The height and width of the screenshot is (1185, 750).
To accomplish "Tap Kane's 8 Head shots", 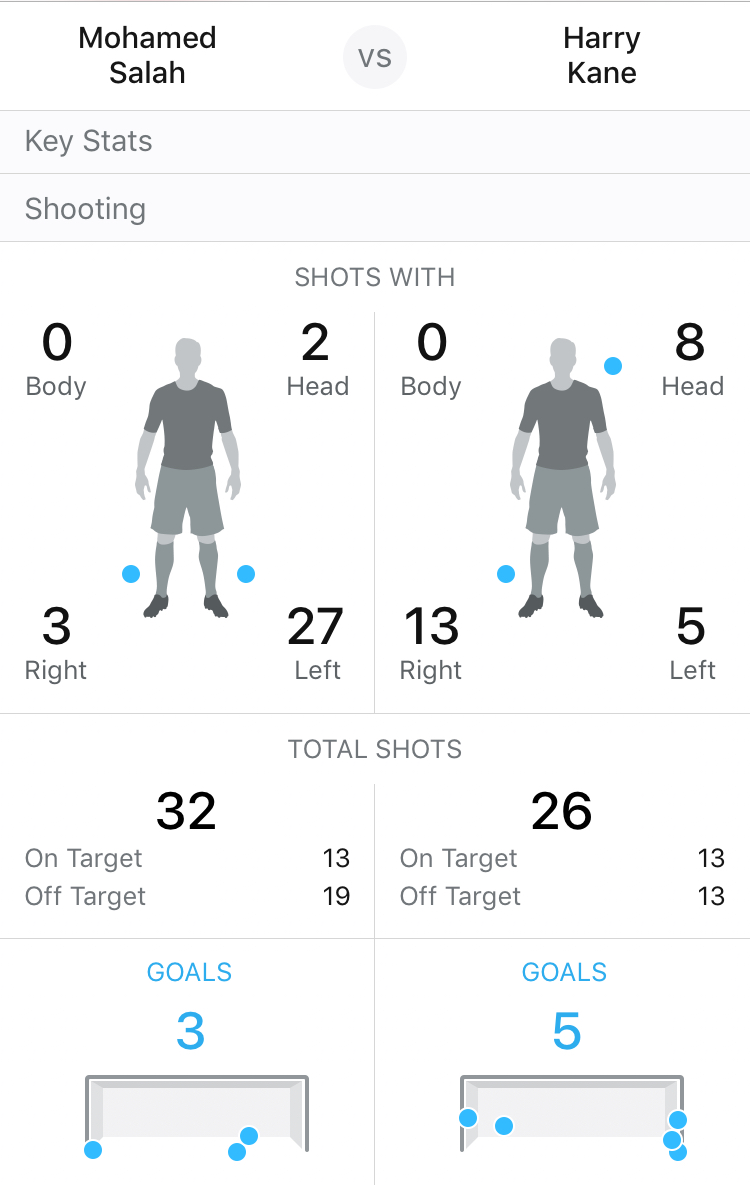I will pos(692,359).
